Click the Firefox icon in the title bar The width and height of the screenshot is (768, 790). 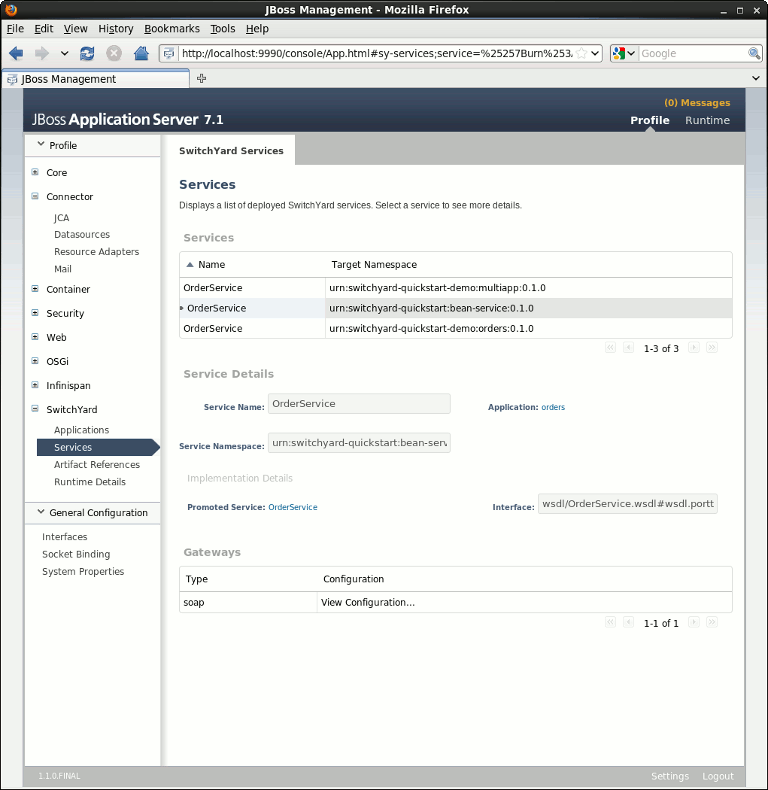point(11,10)
